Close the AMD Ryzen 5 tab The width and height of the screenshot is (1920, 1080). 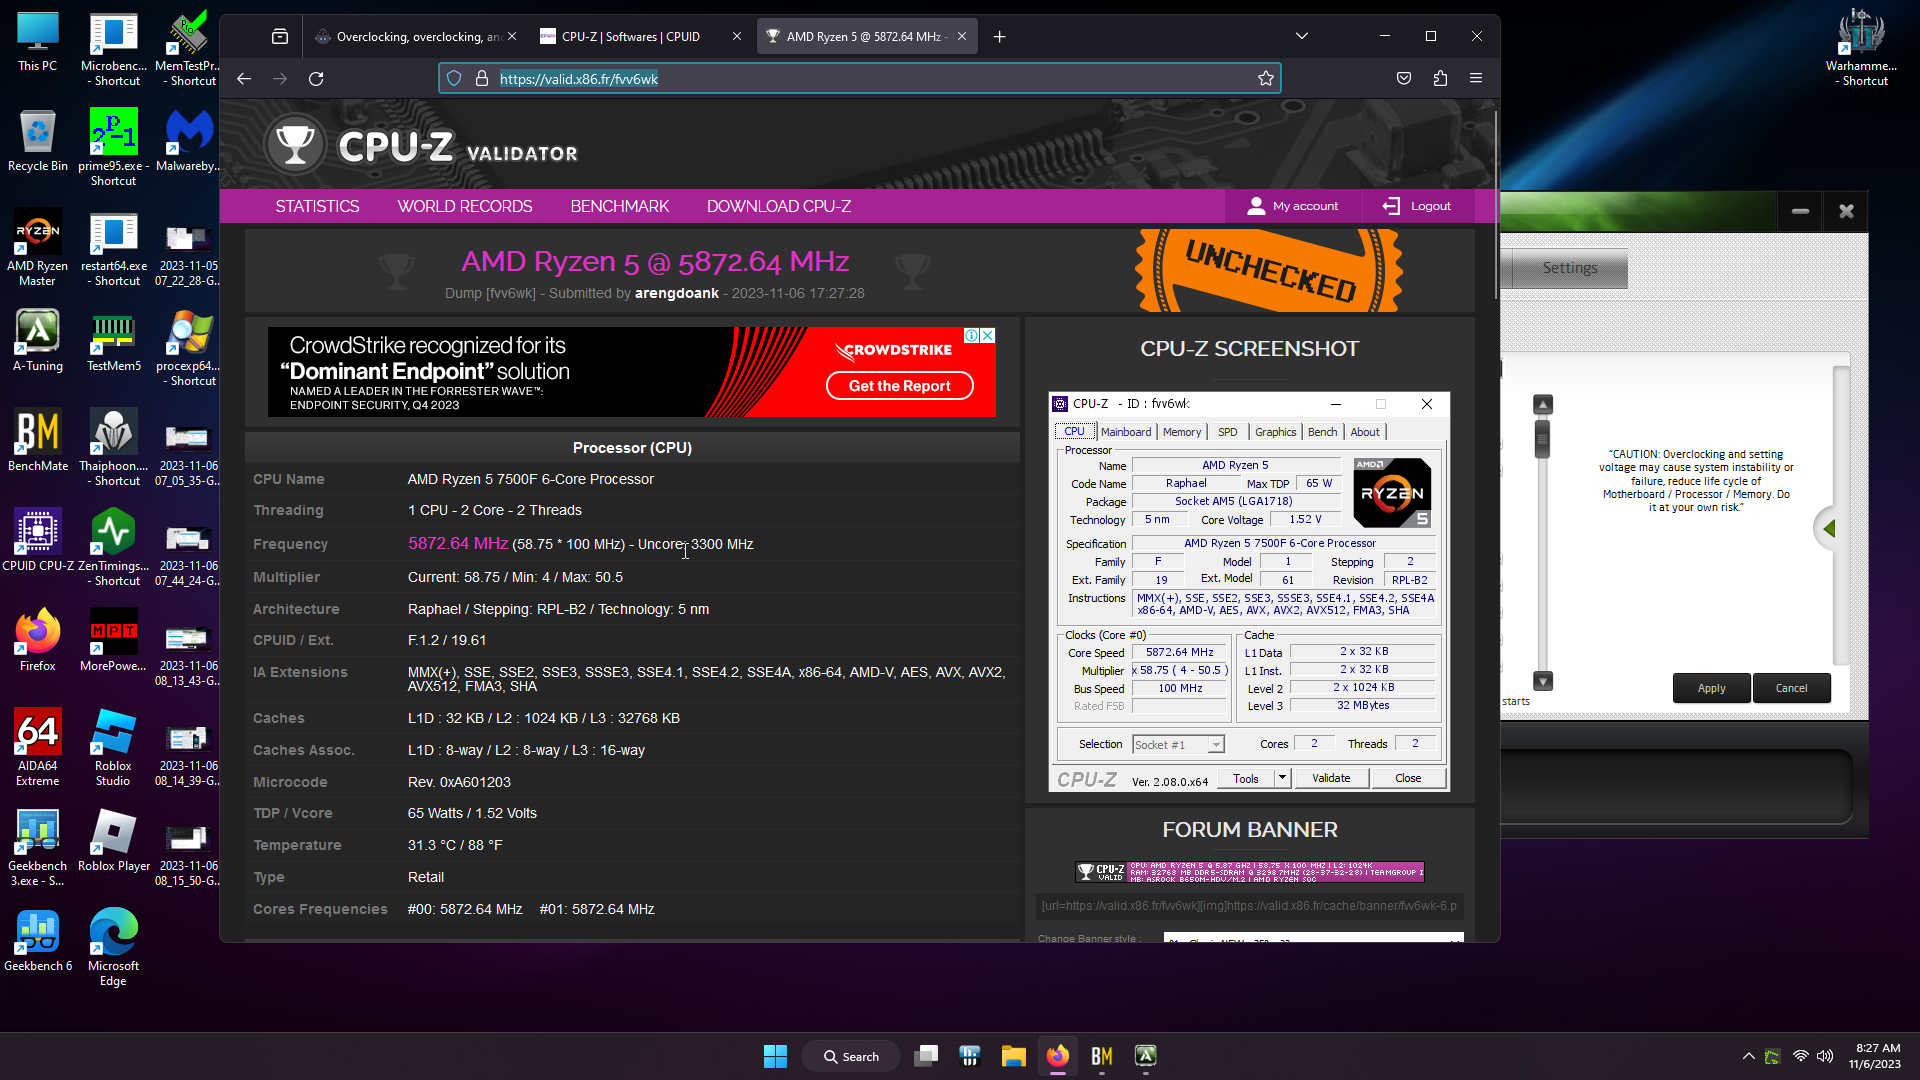pos(962,36)
